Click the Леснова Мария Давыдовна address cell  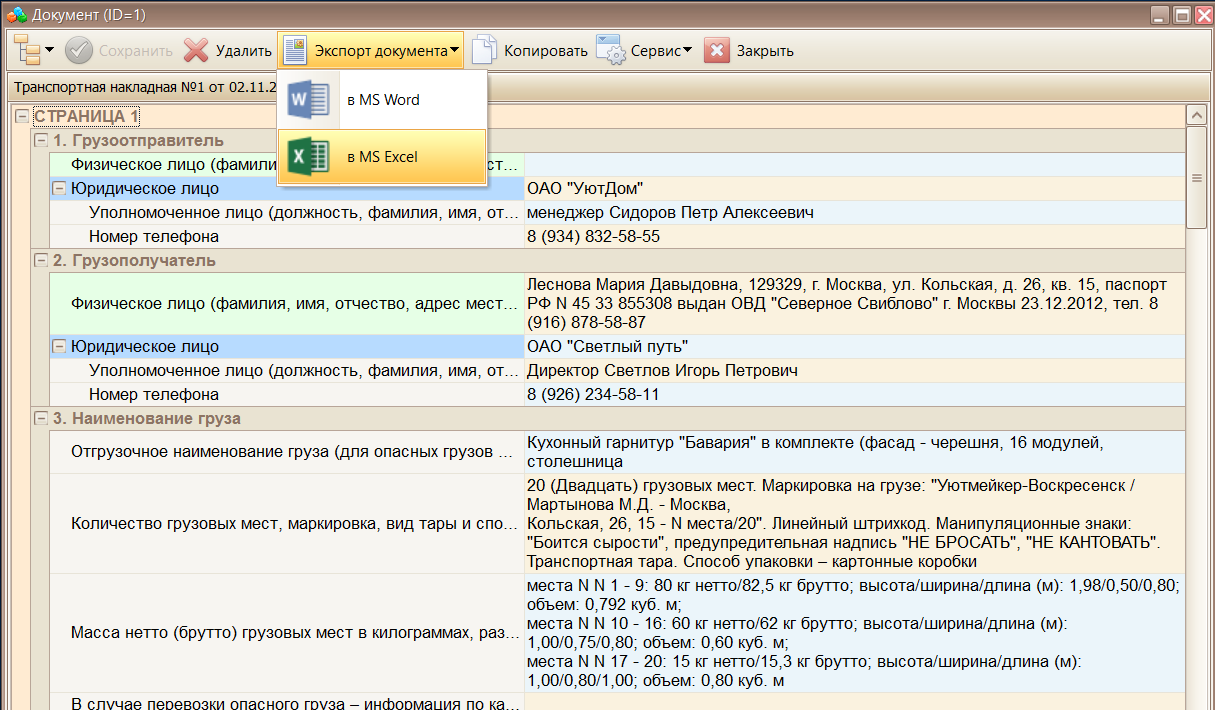pyautogui.click(x=854, y=303)
